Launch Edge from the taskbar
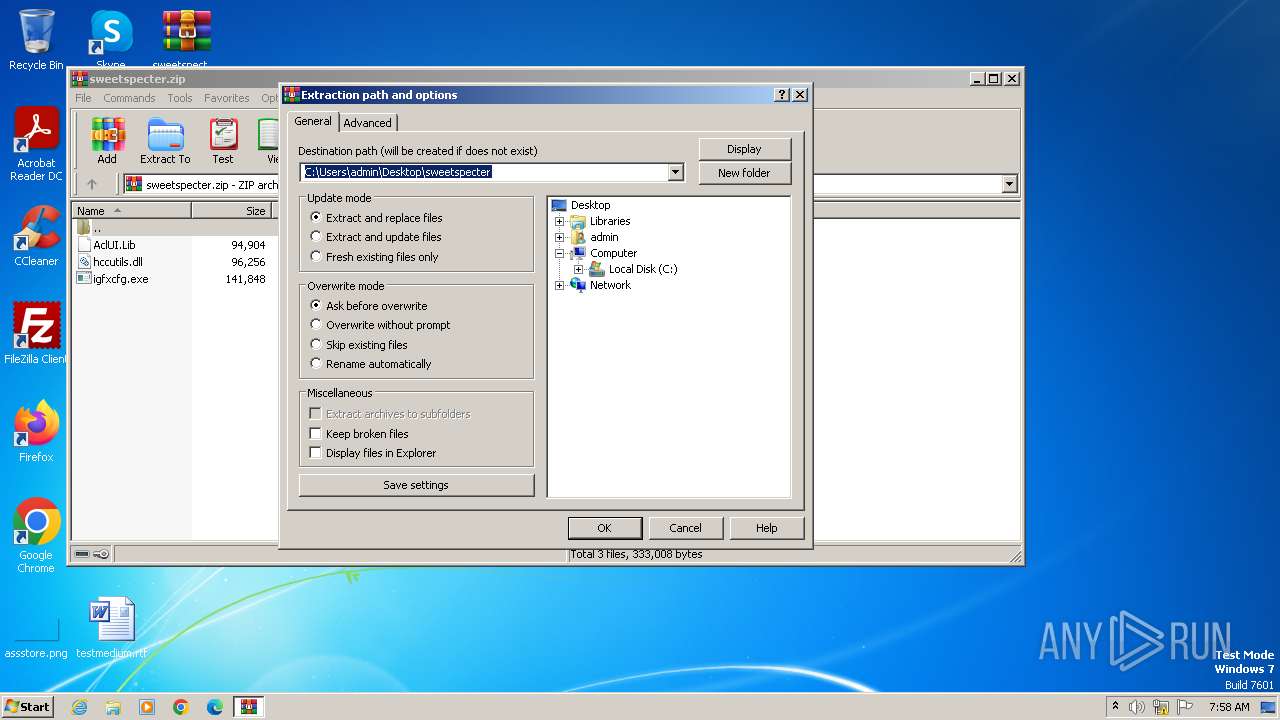 [215, 707]
